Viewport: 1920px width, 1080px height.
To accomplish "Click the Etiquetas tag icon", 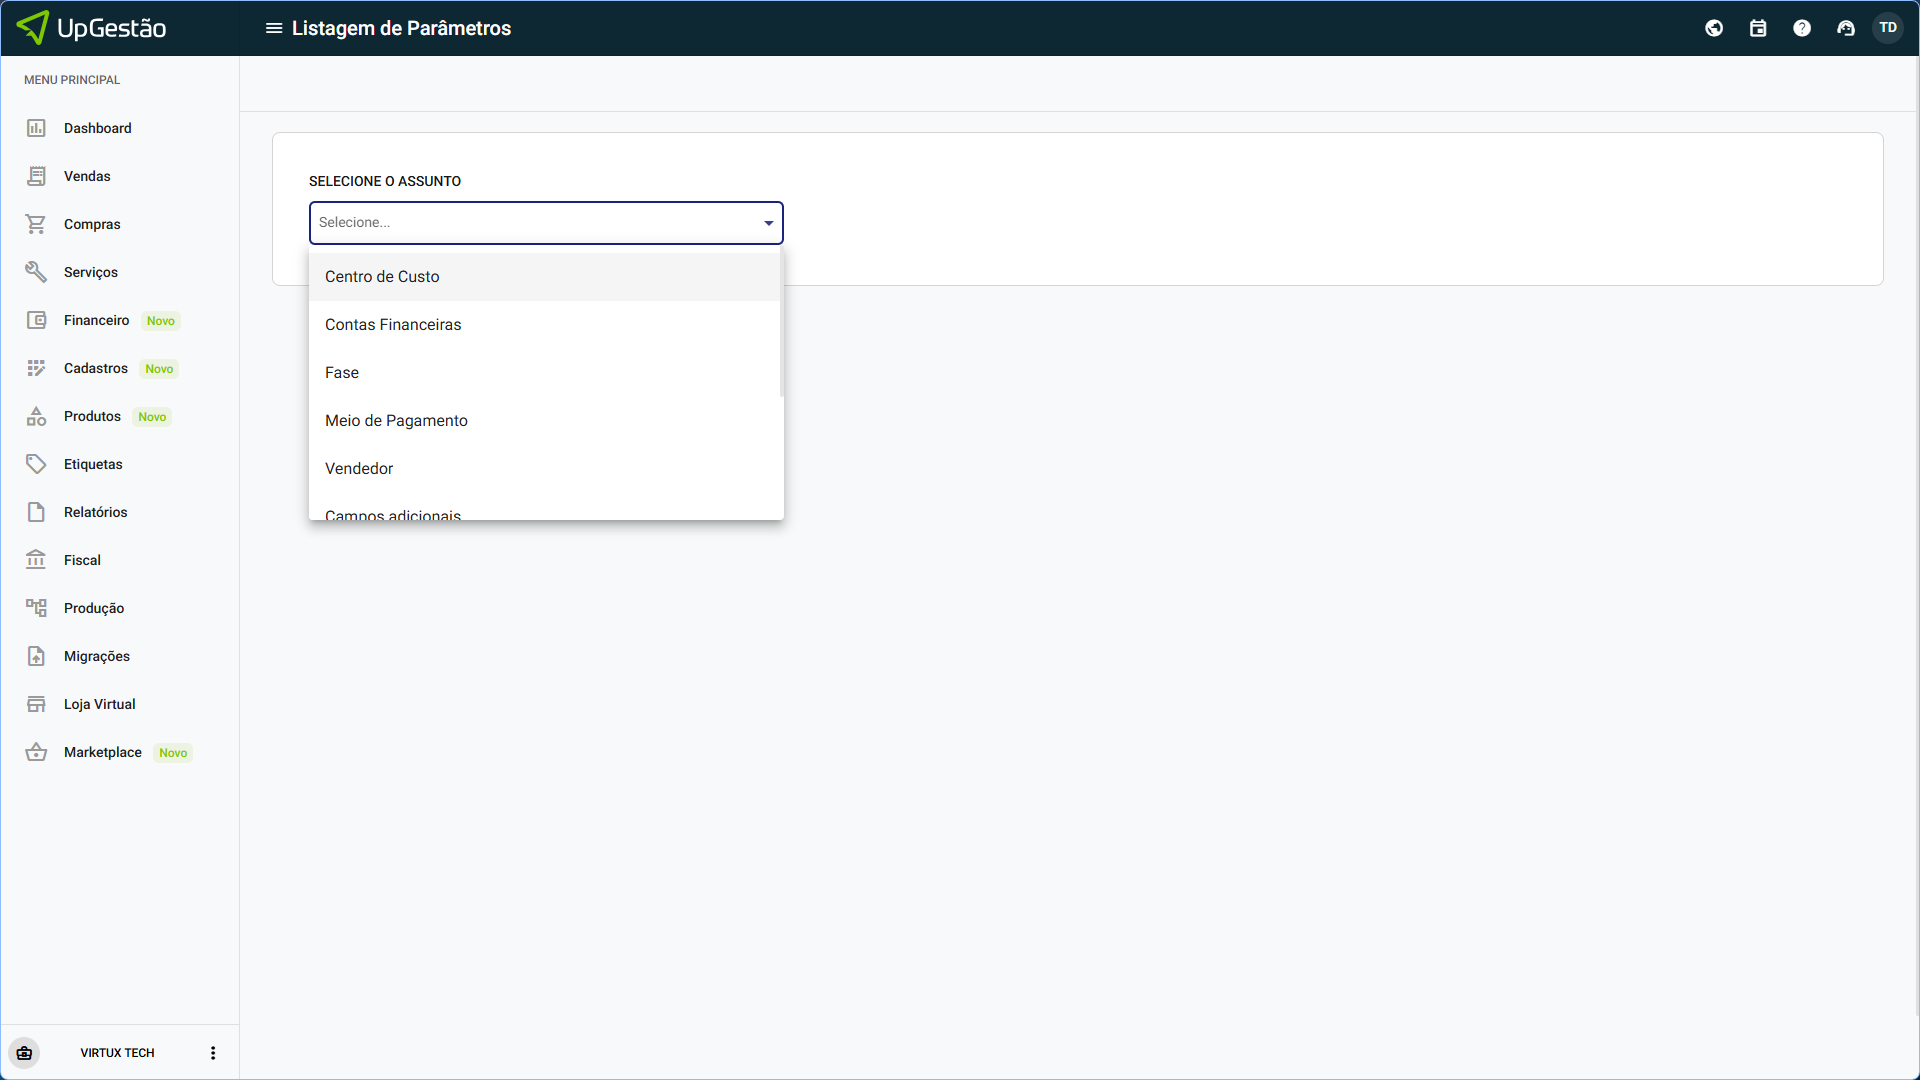I will pyautogui.click(x=36, y=464).
